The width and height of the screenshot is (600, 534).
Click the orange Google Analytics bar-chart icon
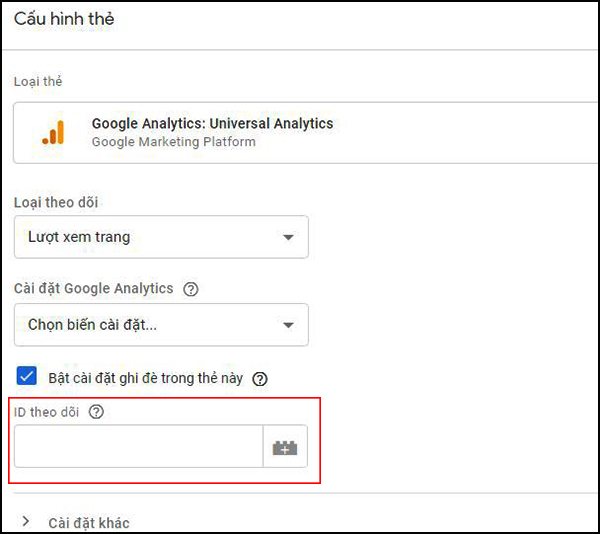click(53, 132)
